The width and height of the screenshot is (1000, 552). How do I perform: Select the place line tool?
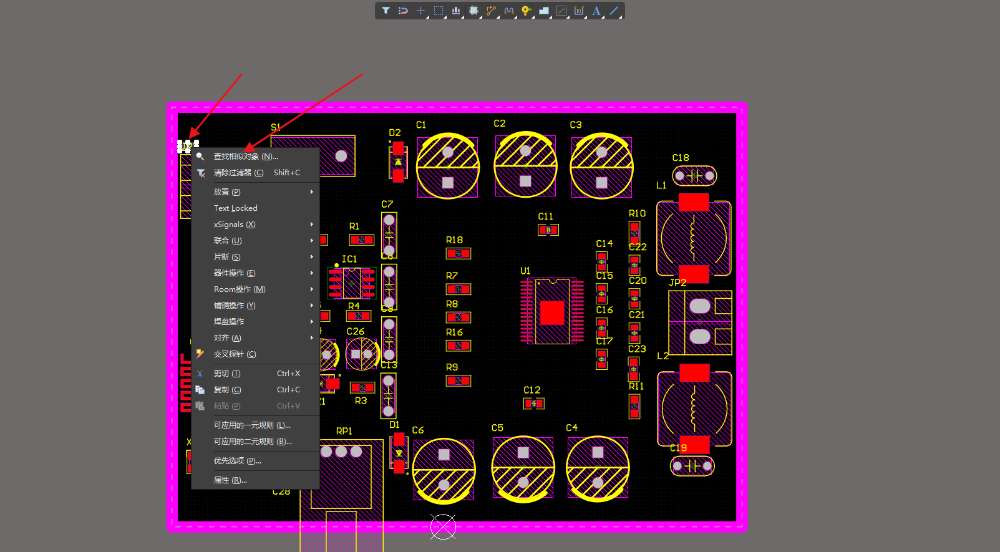[614, 11]
